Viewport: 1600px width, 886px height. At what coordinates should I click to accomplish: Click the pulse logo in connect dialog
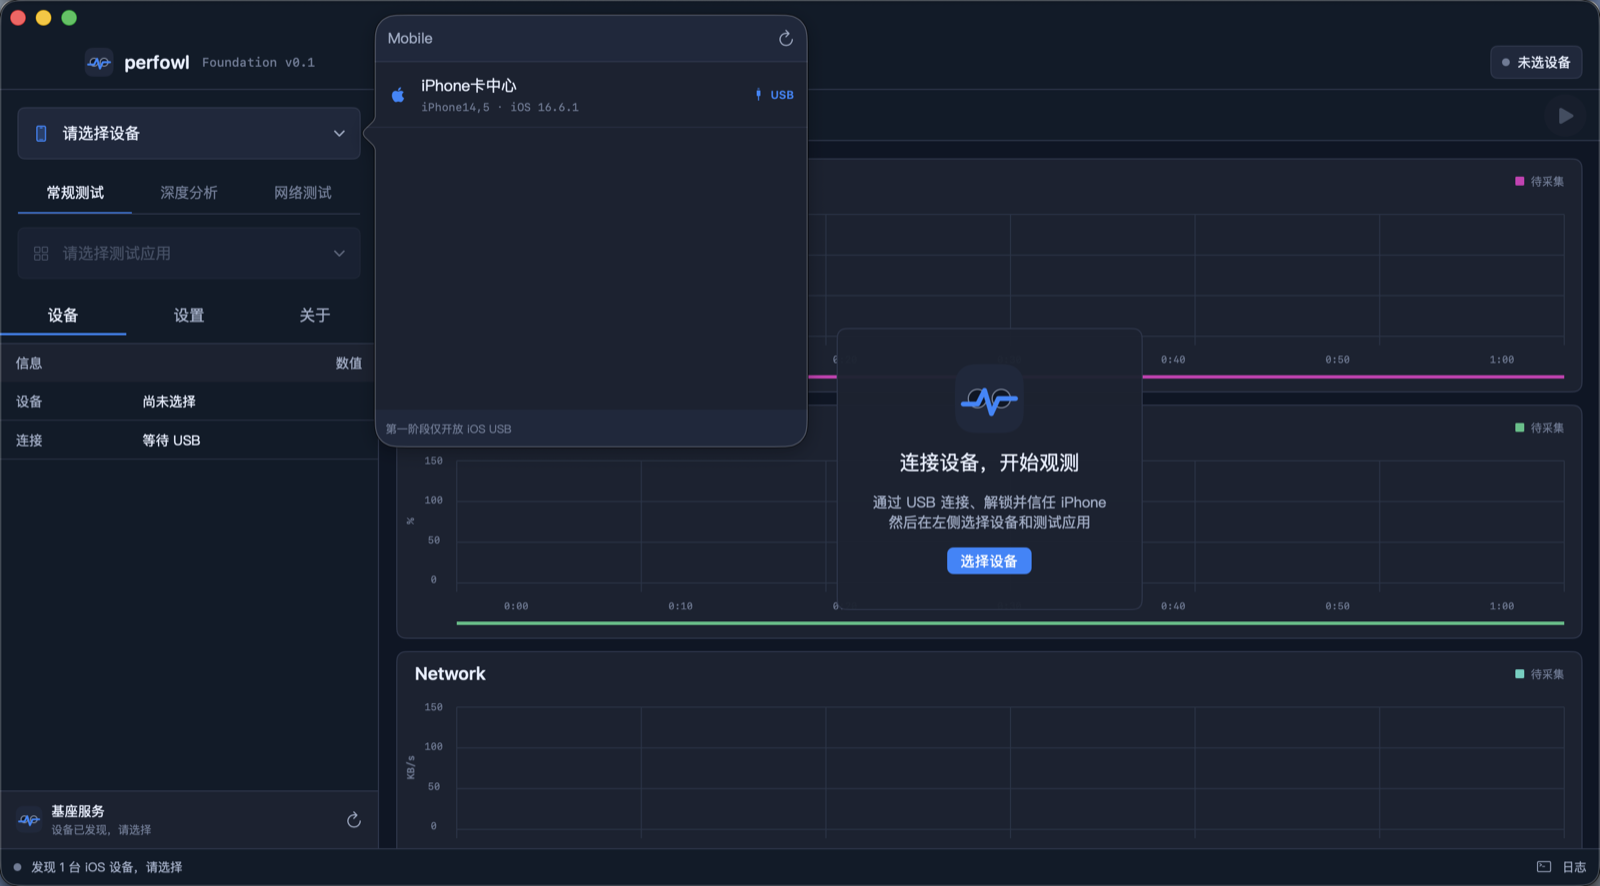pyautogui.click(x=989, y=399)
